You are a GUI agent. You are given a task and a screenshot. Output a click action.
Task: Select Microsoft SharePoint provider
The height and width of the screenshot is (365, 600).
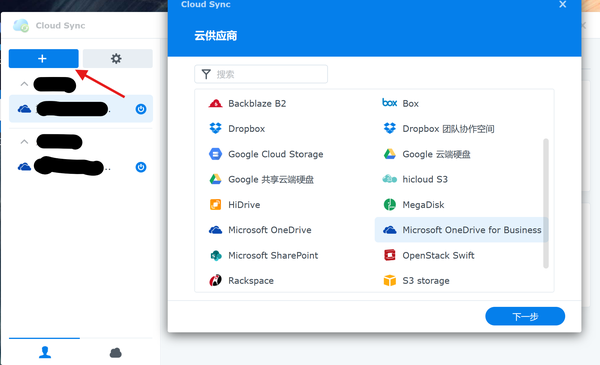tap(263, 255)
